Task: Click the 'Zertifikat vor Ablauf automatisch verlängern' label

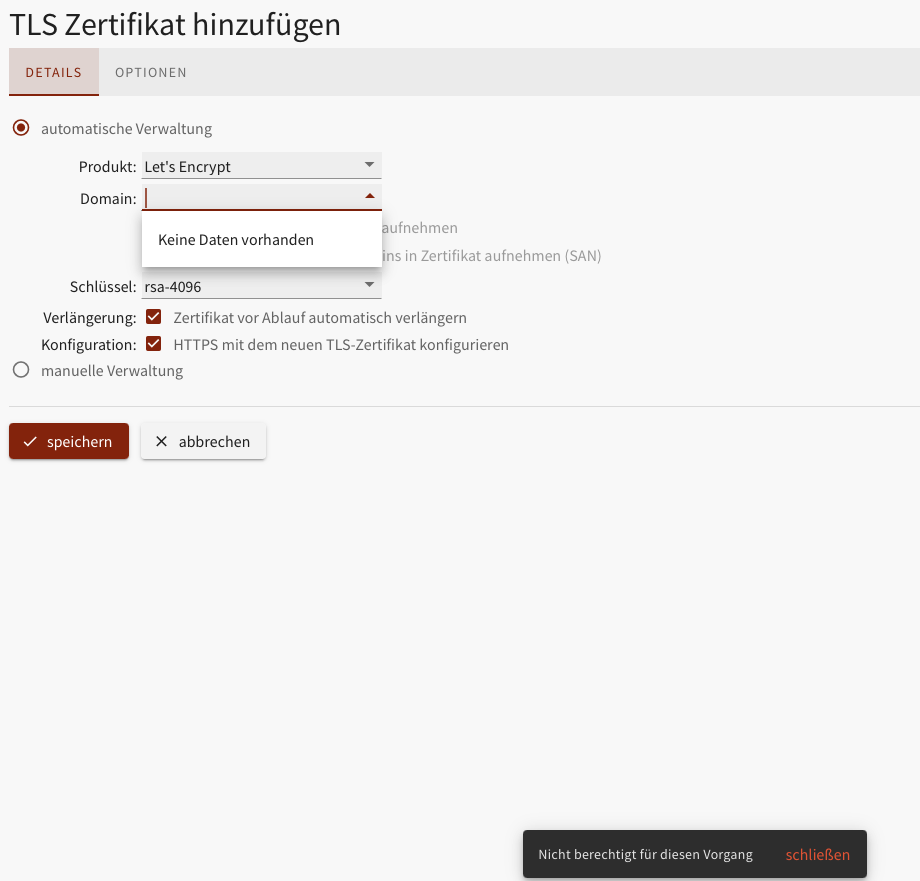Action: 320,318
